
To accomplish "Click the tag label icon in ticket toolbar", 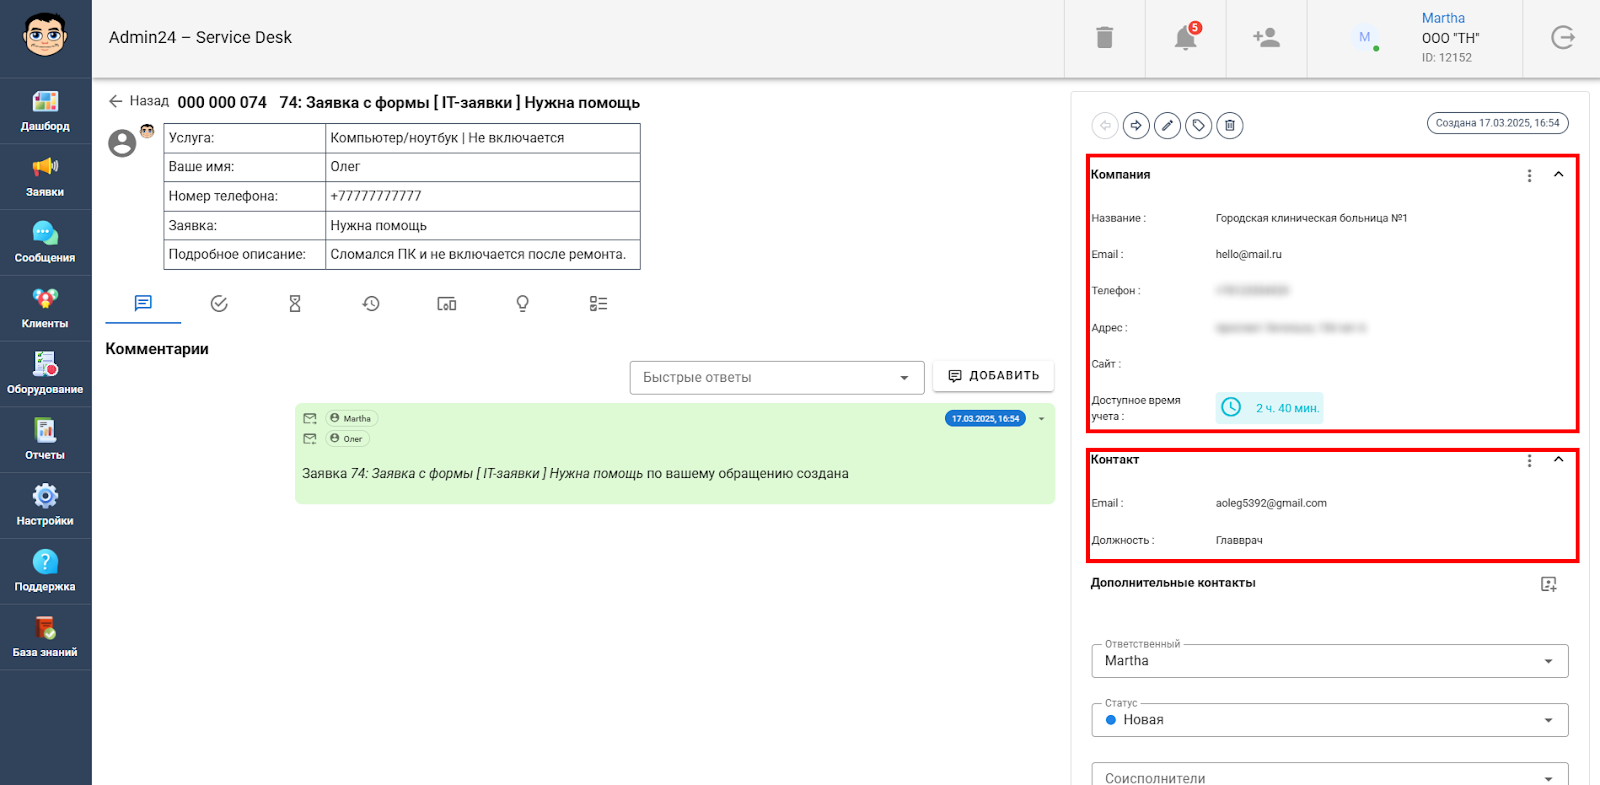I will [x=1198, y=125].
